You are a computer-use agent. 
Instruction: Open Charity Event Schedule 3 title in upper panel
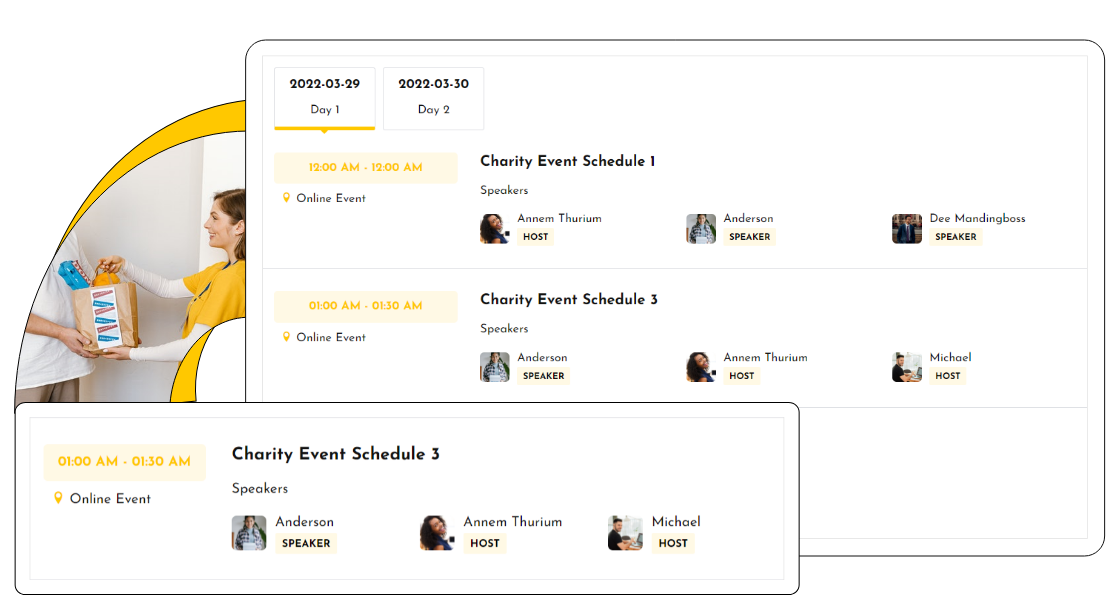pyautogui.click(x=569, y=300)
